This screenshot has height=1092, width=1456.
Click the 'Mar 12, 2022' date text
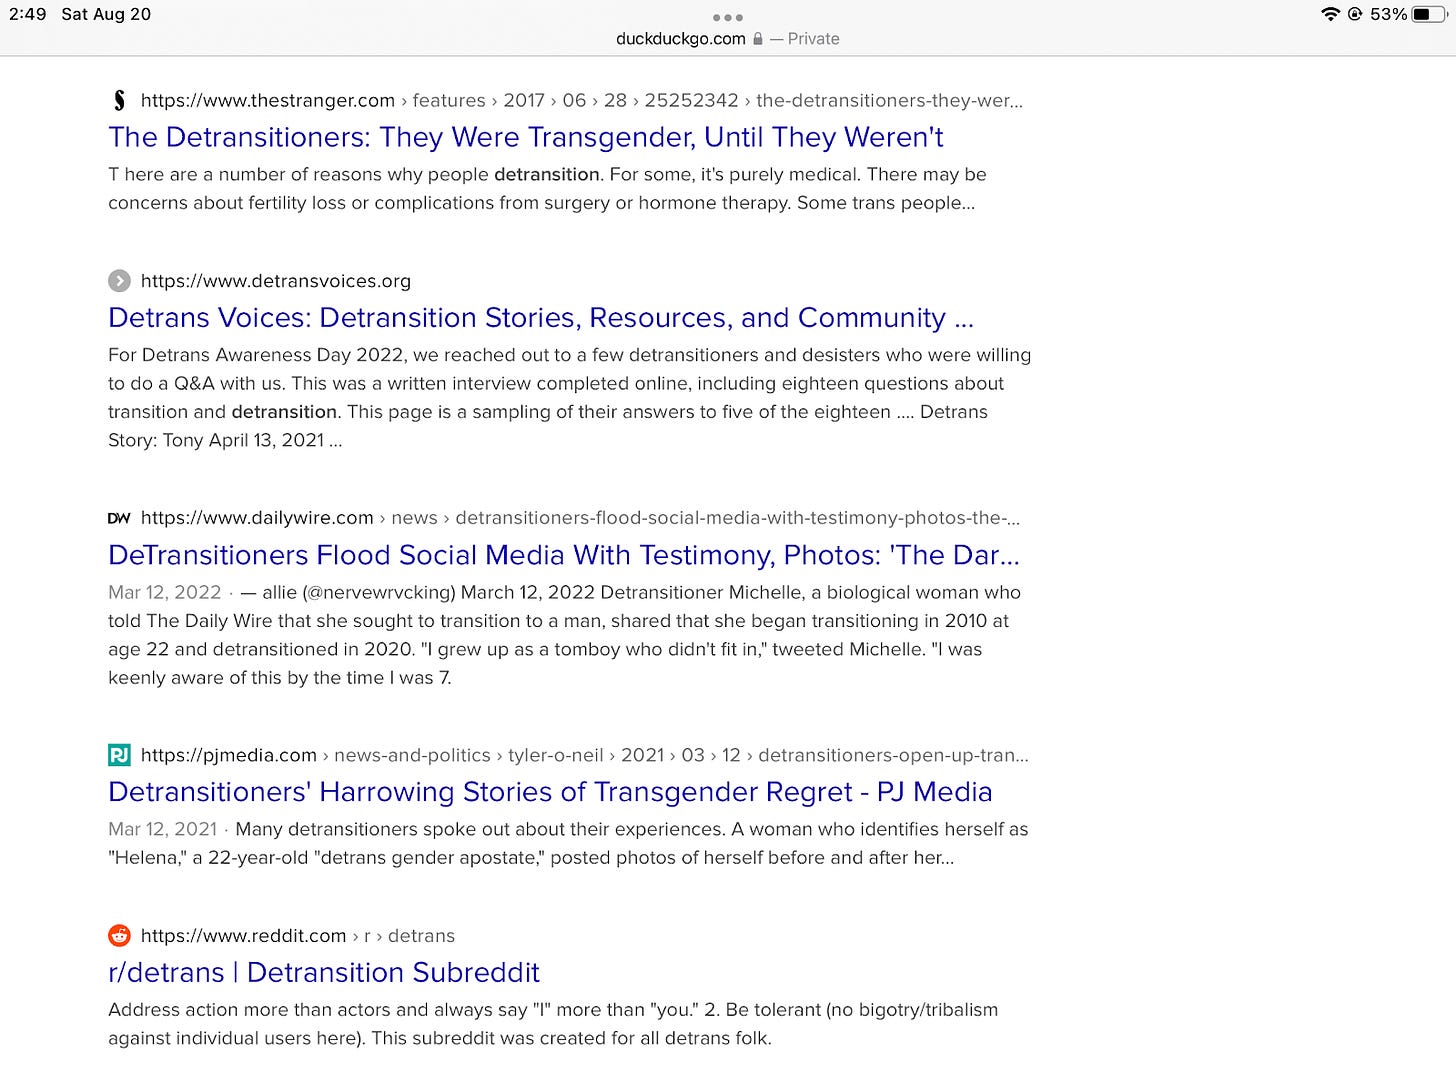tap(165, 592)
